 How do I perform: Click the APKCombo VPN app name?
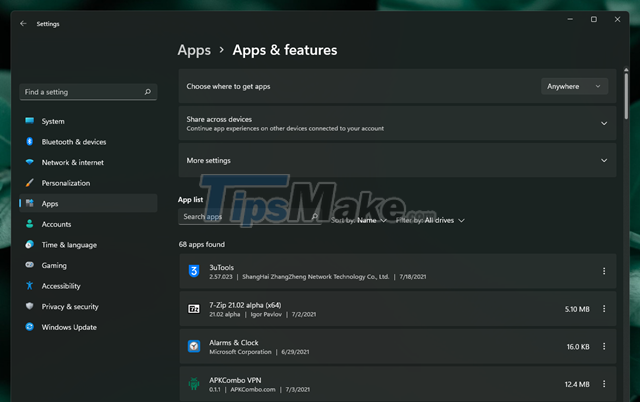[235, 380]
